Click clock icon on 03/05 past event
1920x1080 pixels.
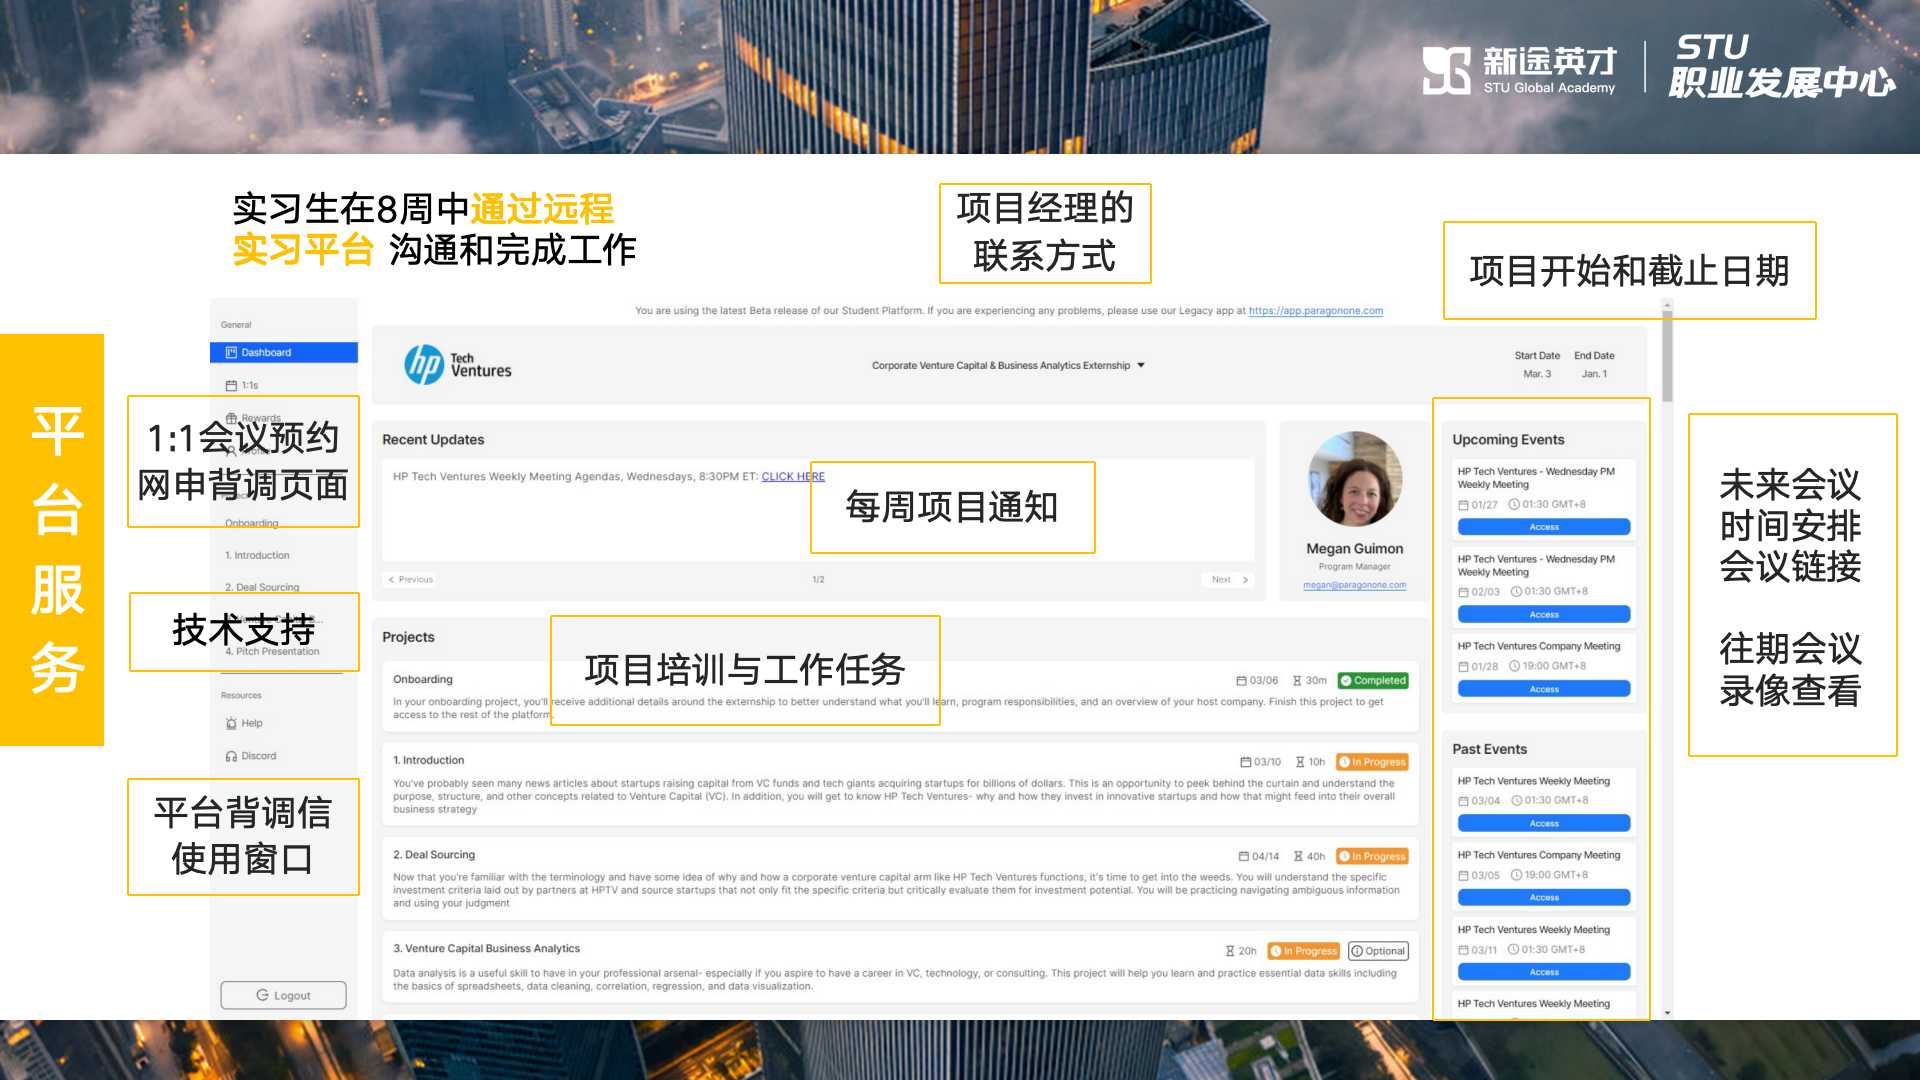click(x=1516, y=874)
